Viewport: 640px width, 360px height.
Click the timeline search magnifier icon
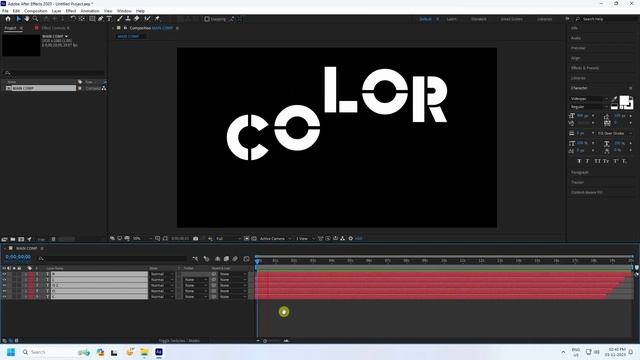click(41, 258)
